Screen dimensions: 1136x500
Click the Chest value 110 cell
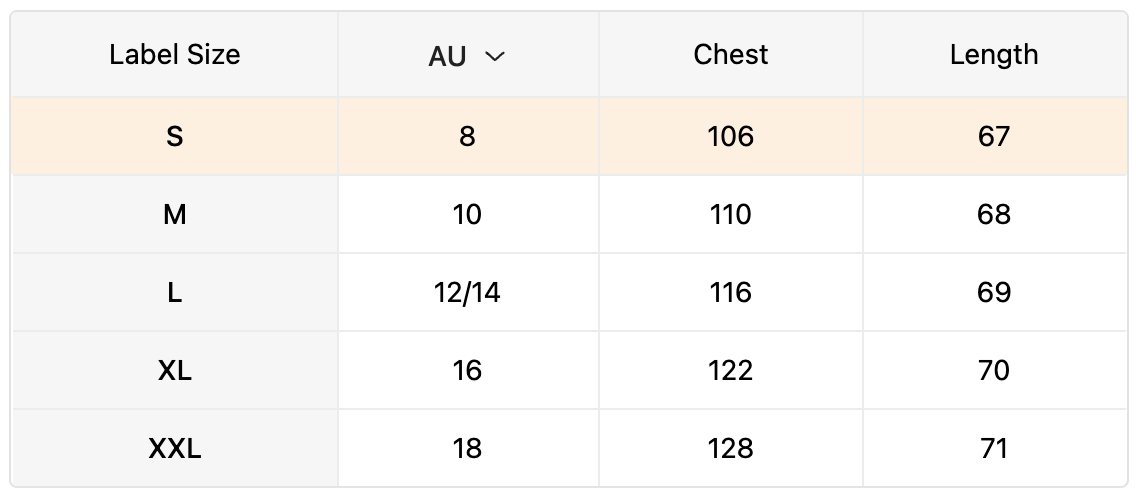tap(730, 214)
